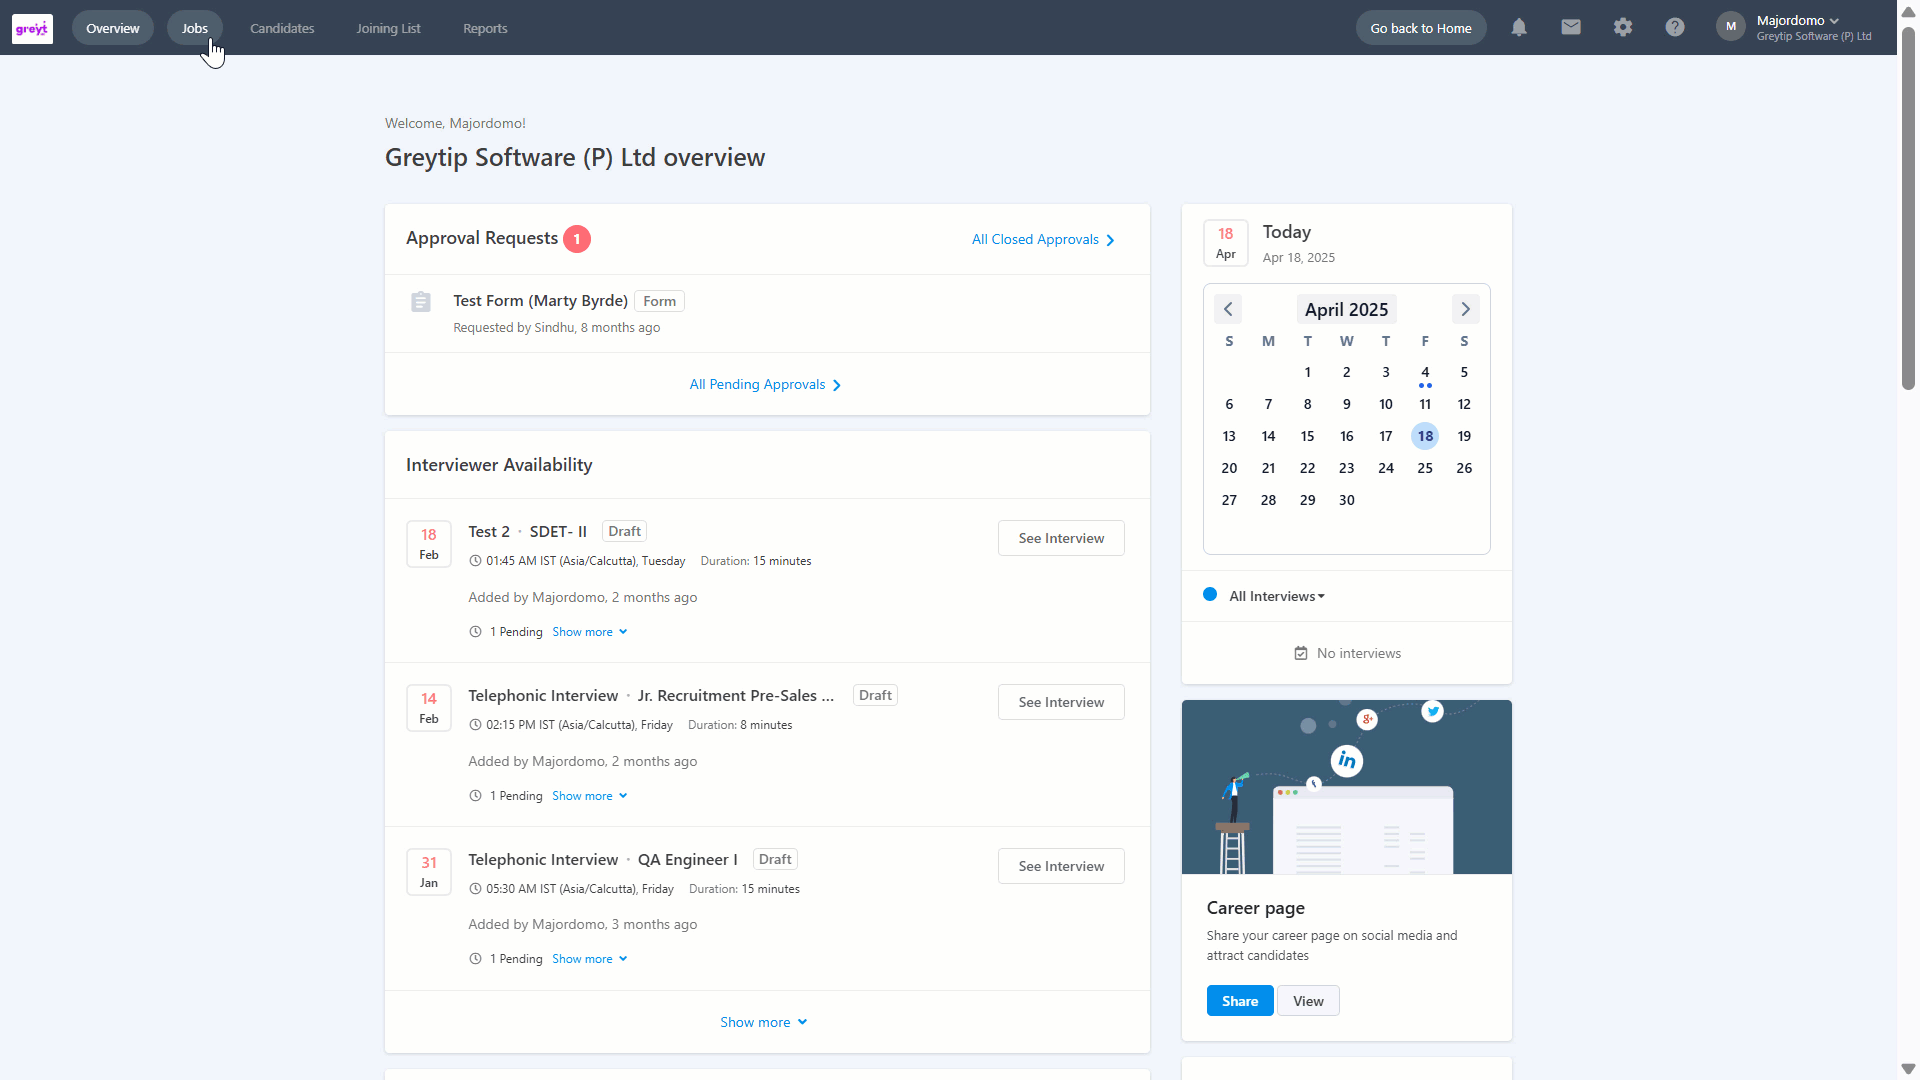This screenshot has height=1080, width=1920.
Task: Open the Reports tab
Action: pyautogui.click(x=485, y=28)
